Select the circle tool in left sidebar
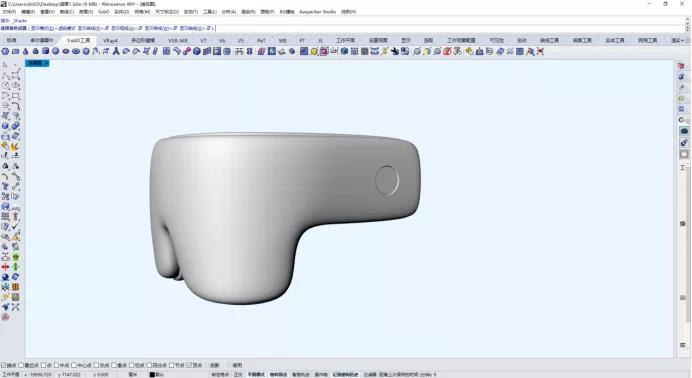This screenshot has height=378, width=692. 5,86
